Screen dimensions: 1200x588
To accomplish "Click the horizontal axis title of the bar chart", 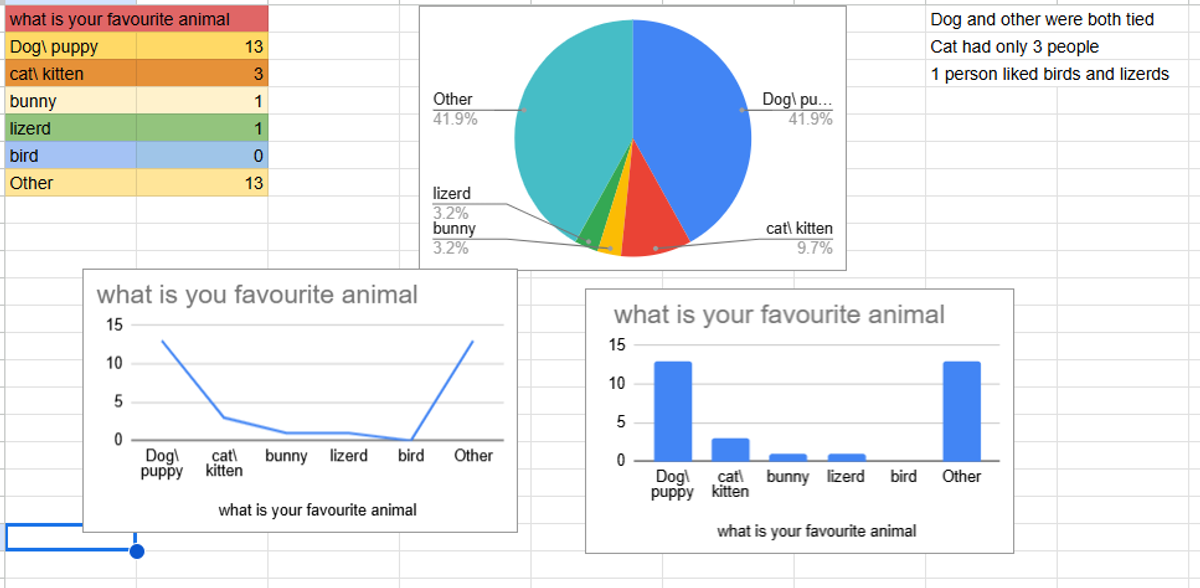I will pos(816,531).
